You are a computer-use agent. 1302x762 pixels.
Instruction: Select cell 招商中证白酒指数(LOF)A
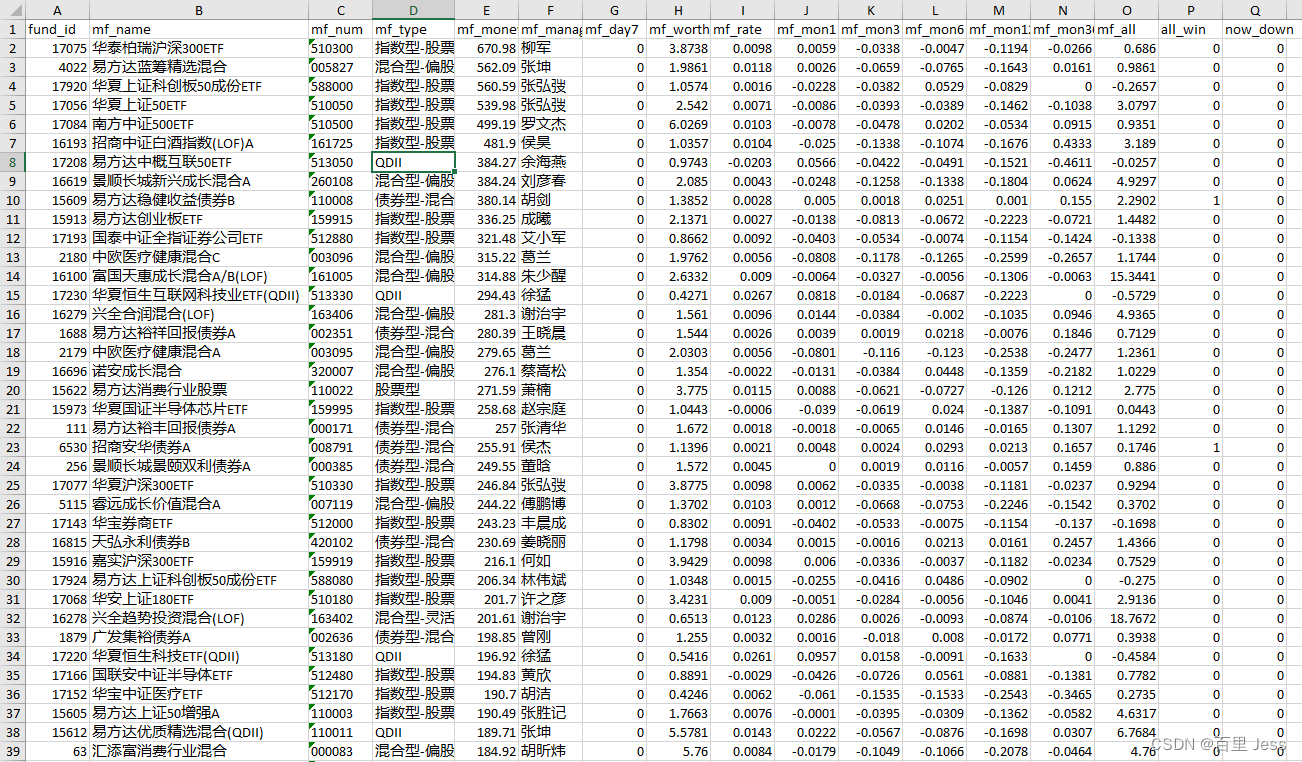point(198,143)
